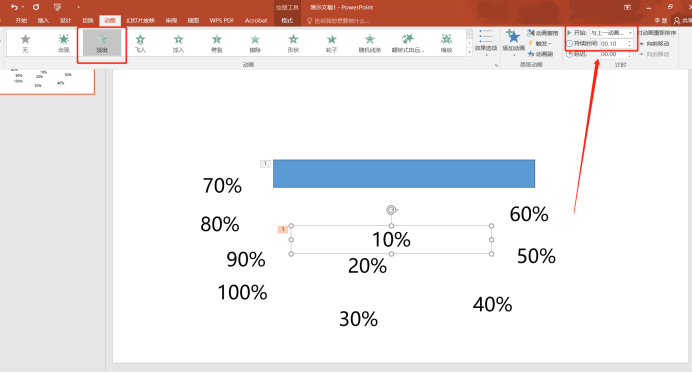
Task: Switch to the 切换 ribbon tab
Action: point(87,20)
